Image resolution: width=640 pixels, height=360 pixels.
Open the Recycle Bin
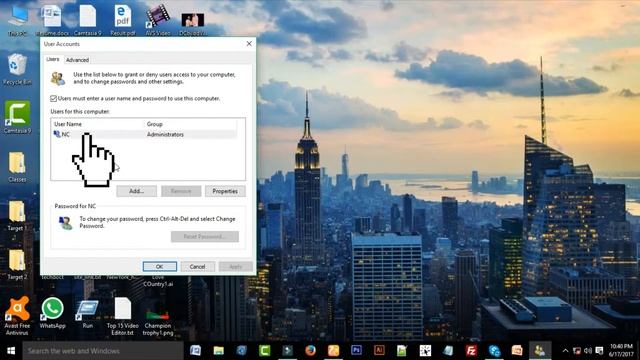[17, 69]
